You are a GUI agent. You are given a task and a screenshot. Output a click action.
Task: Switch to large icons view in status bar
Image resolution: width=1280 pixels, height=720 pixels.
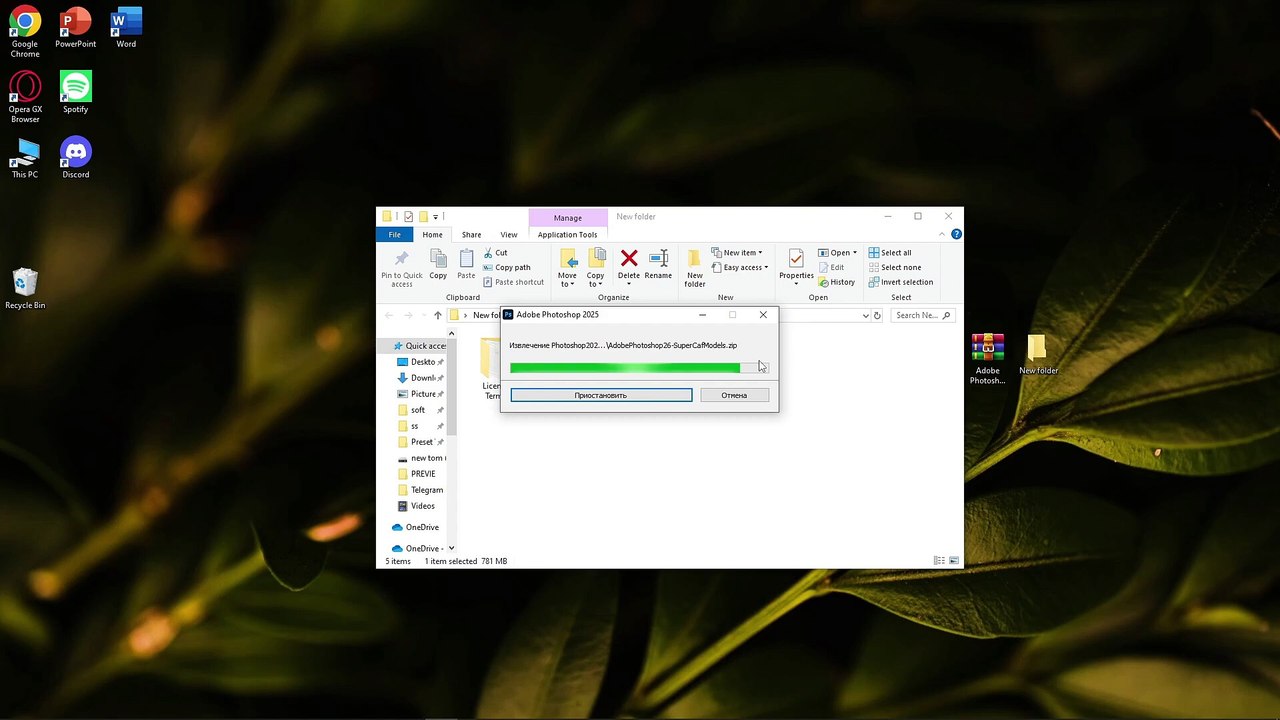(955, 561)
